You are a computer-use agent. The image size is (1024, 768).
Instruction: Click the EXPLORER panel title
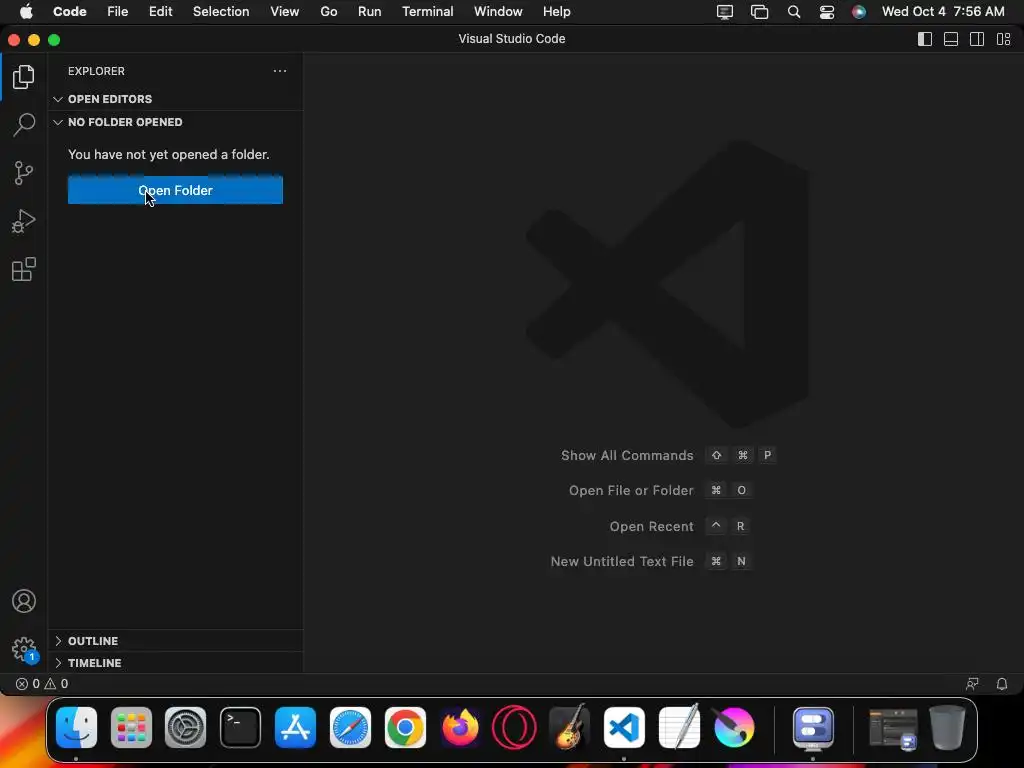pyautogui.click(x=96, y=71)
